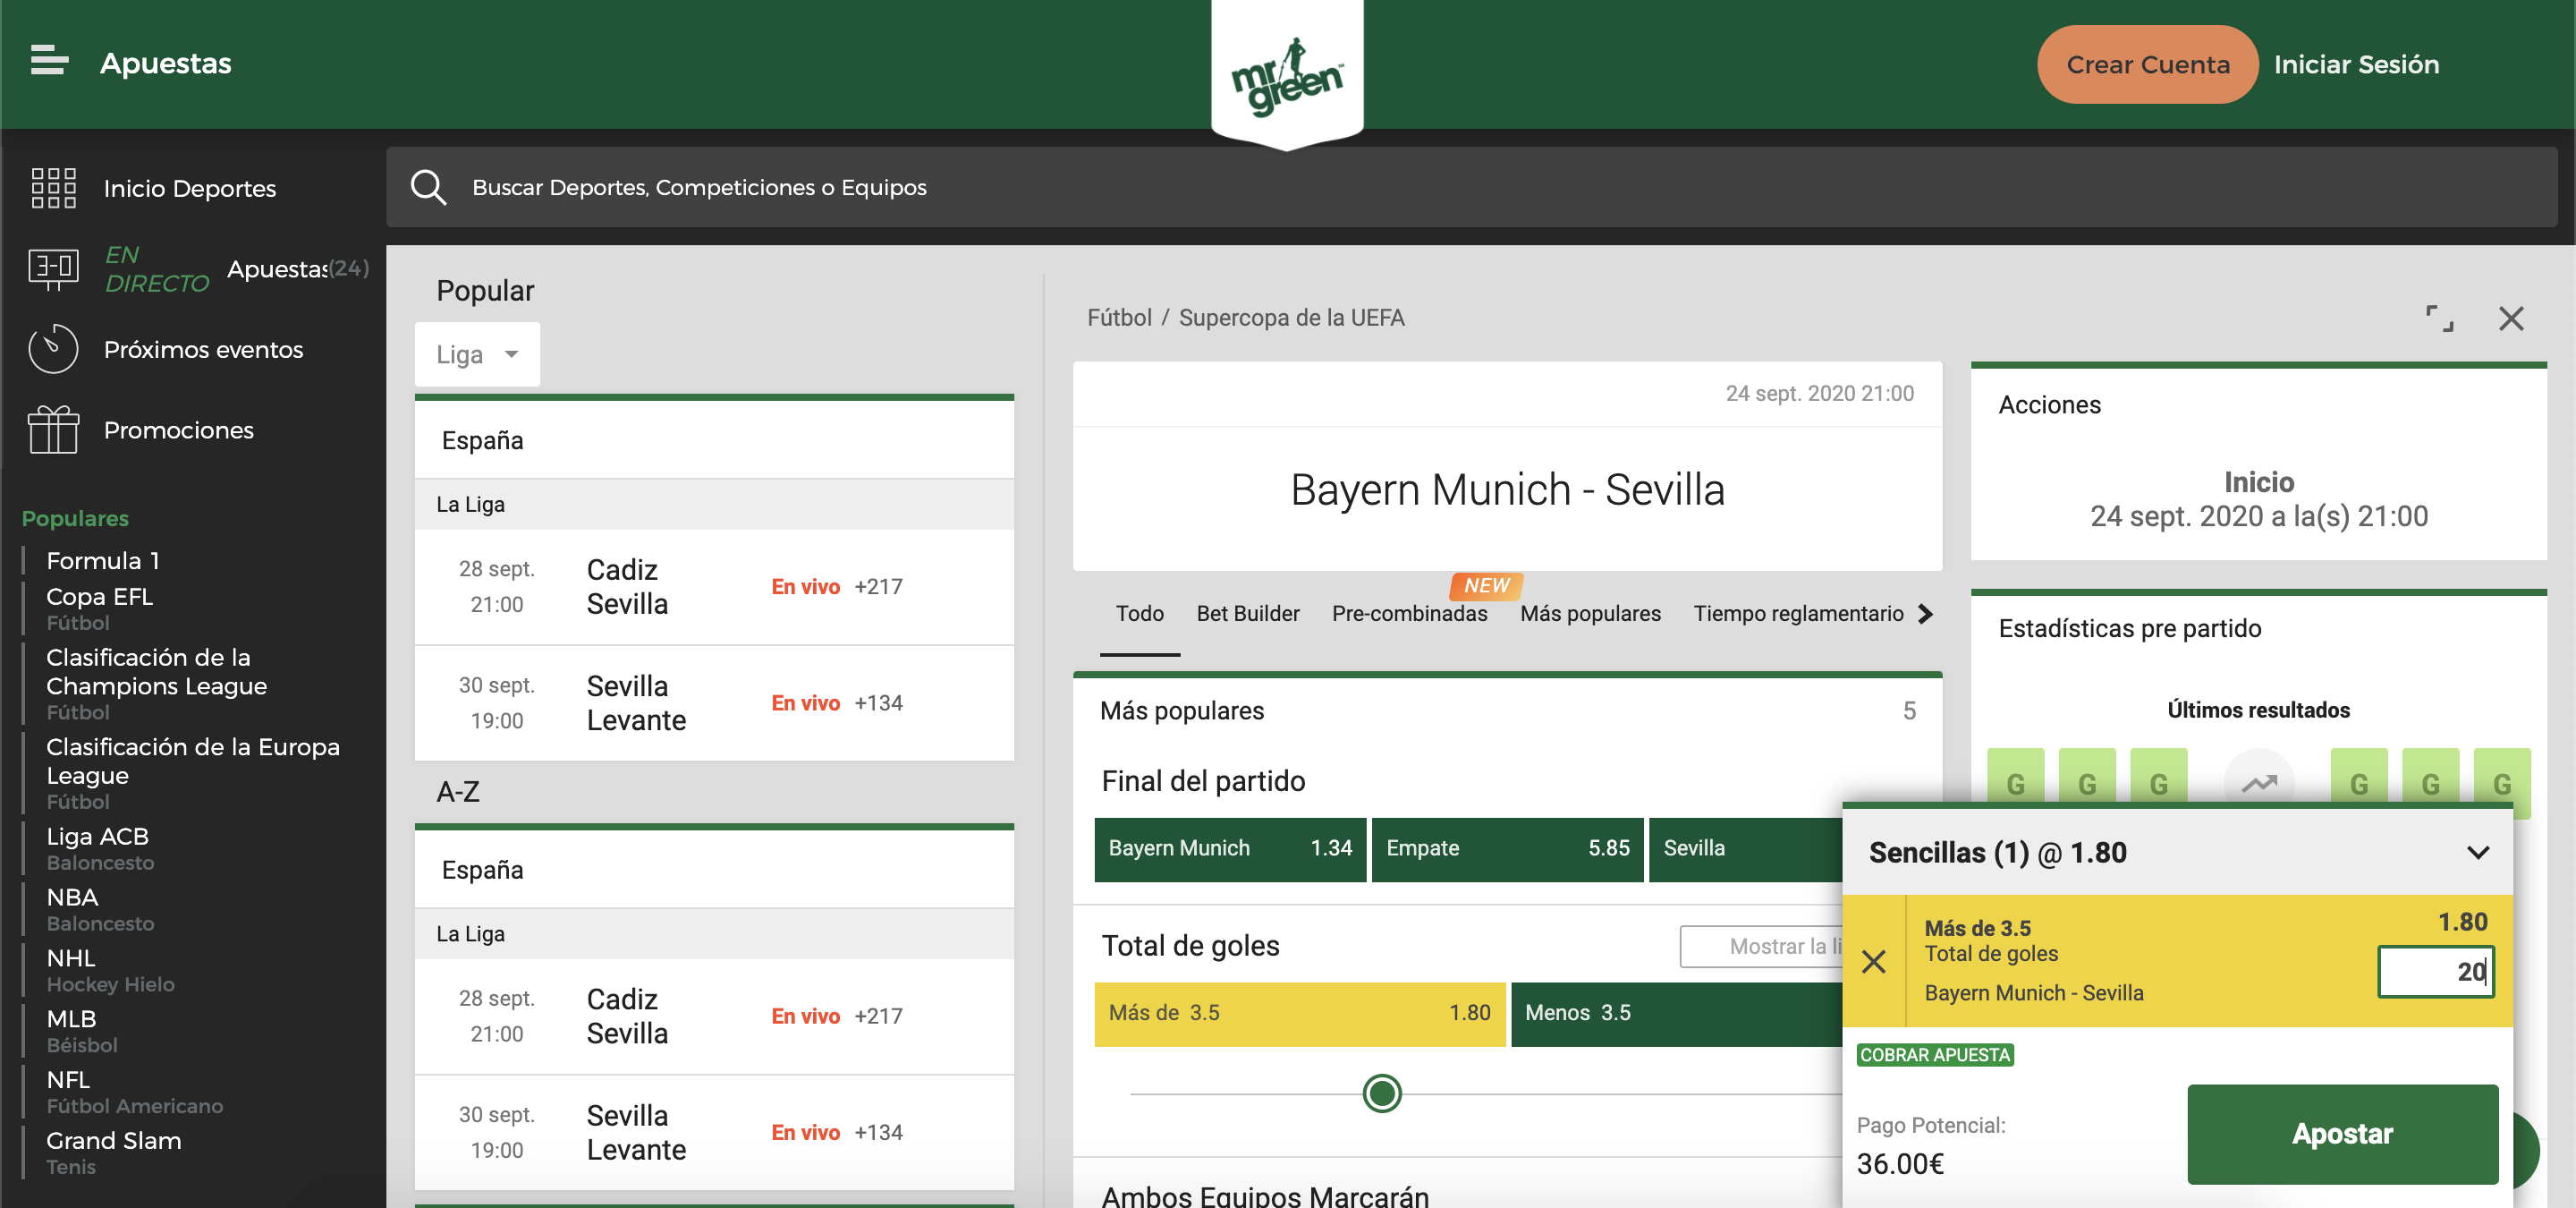Show more market tabs with the right arrow

[1926, 614]
